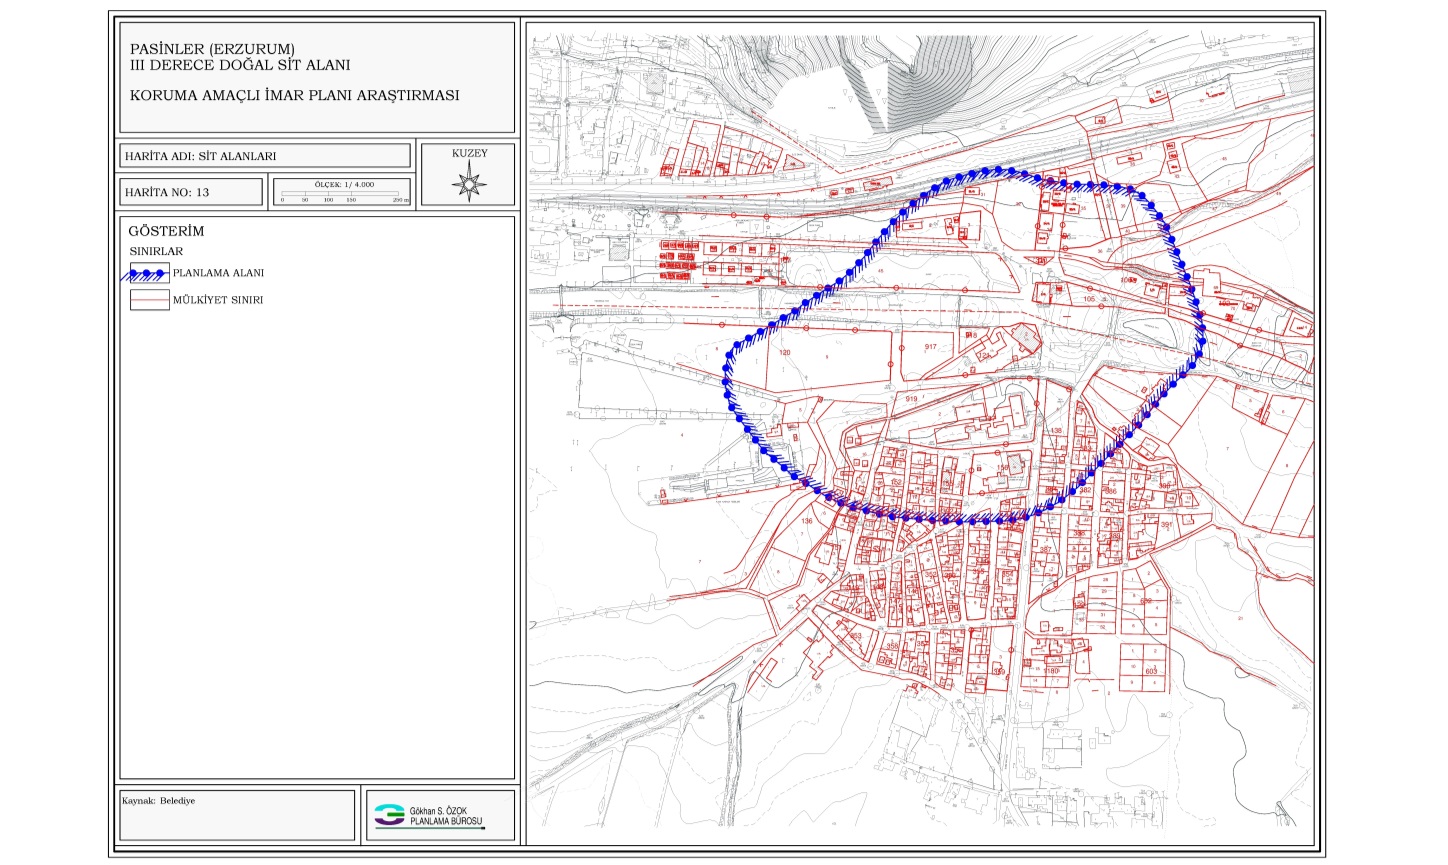Screen dimensions: 1448x865
Task: Click the KUZEY north star compass symbol
Action: [x=469, y=185]
